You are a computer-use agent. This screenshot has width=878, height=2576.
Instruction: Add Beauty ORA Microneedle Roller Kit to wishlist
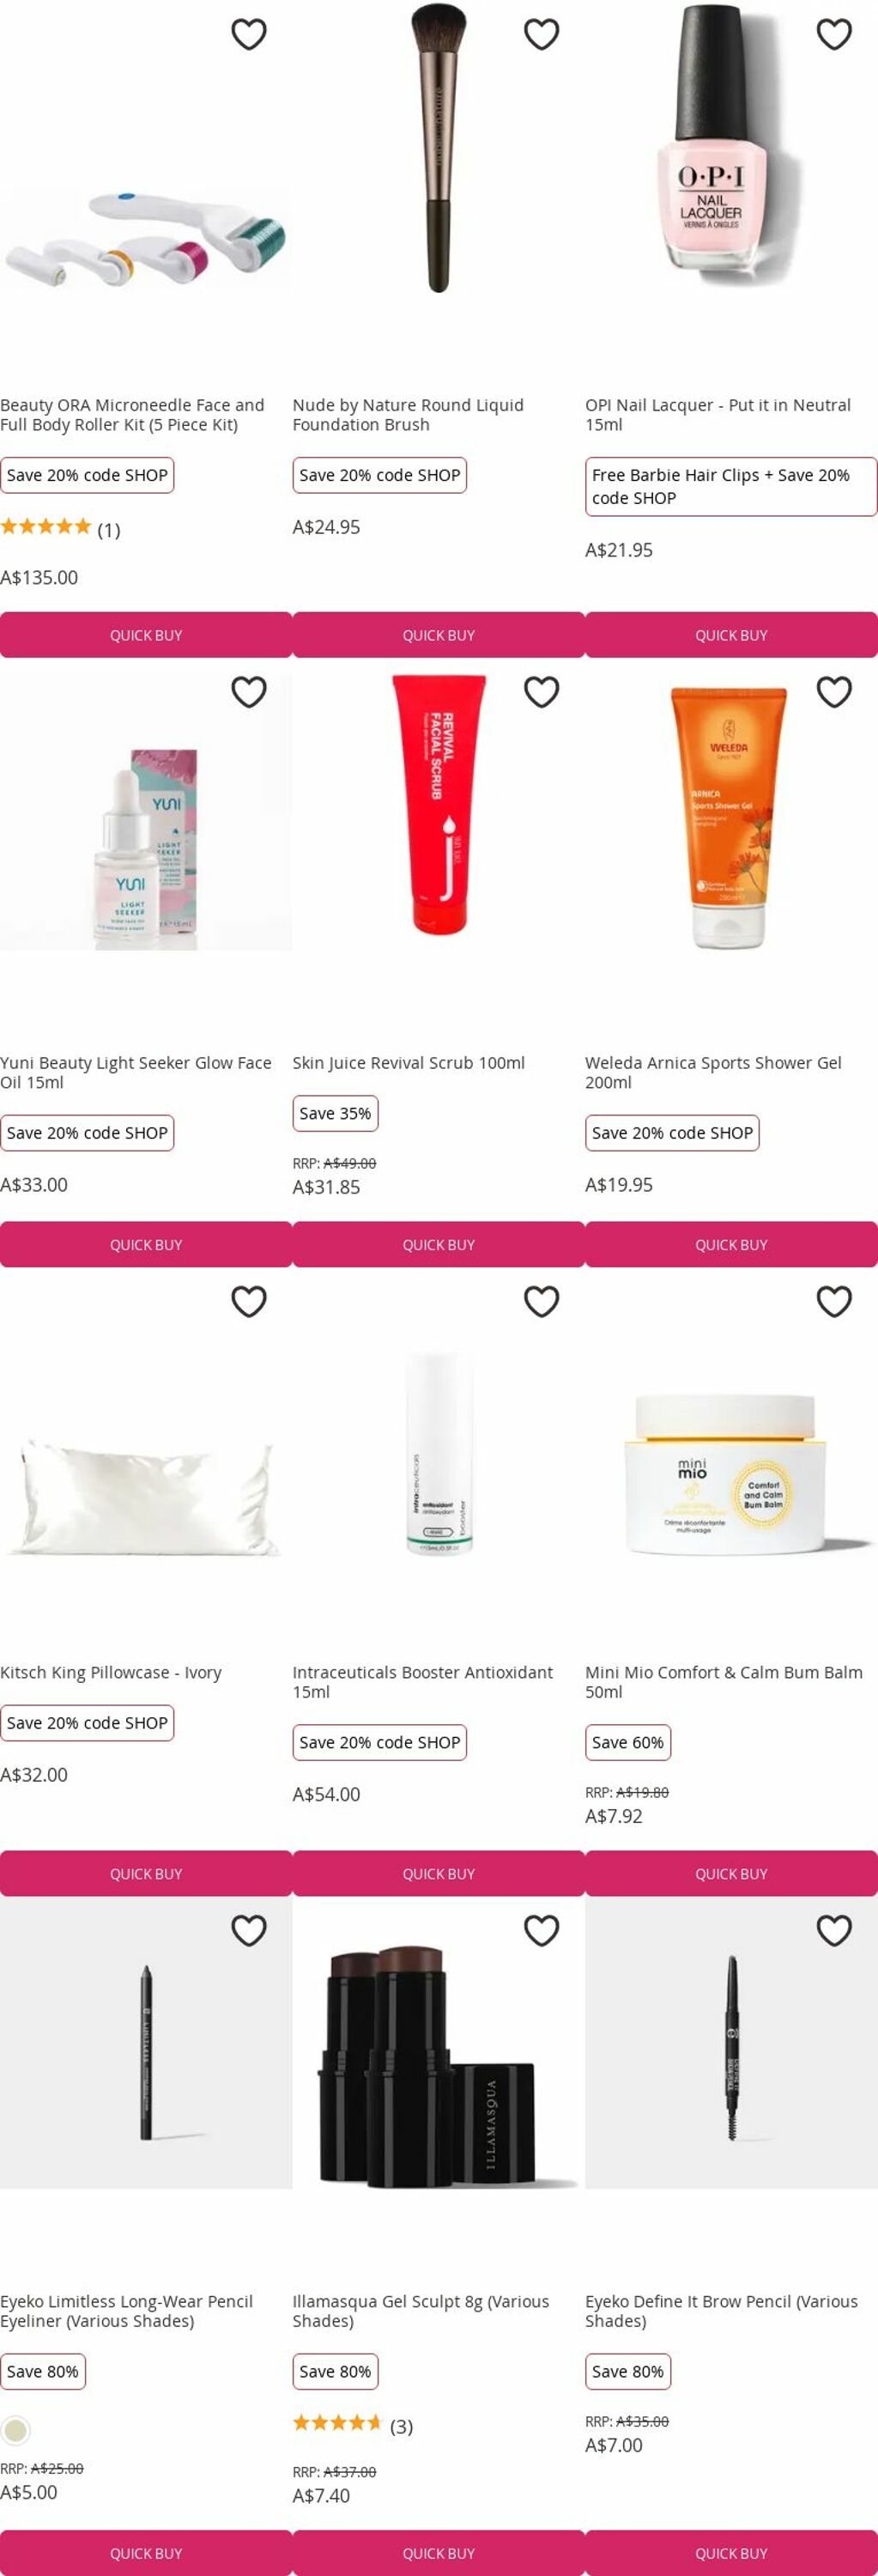pyautogui.click(x=249, y=34)
